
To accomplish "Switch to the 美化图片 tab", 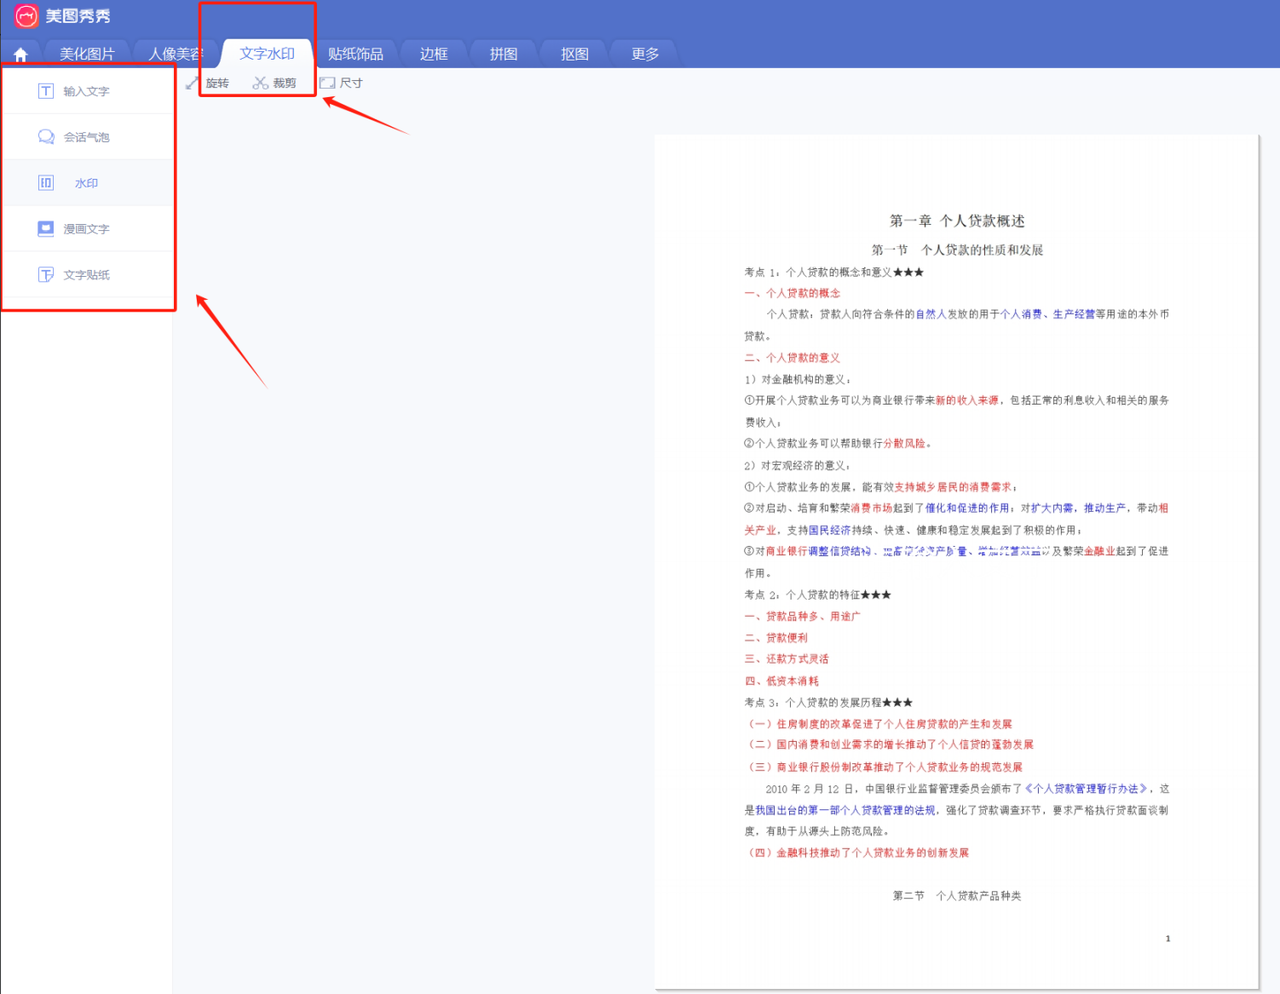I will pyautogui.click(x=87, y=54).
